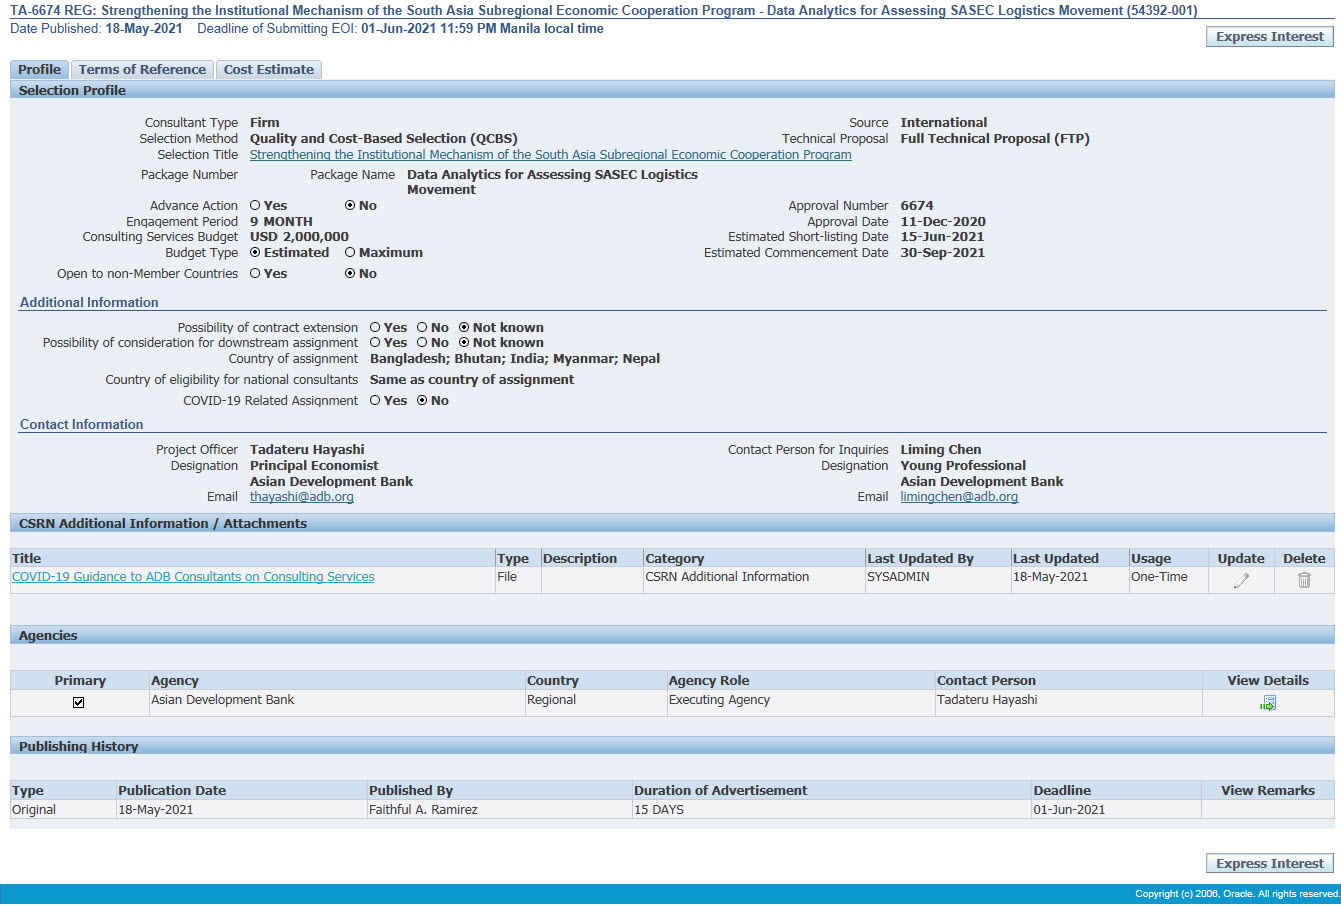This screenshot has height=906, width=1341.
Task: Click the top Express Interest button
Action: pyautogui.click(x=1270, y=37)
